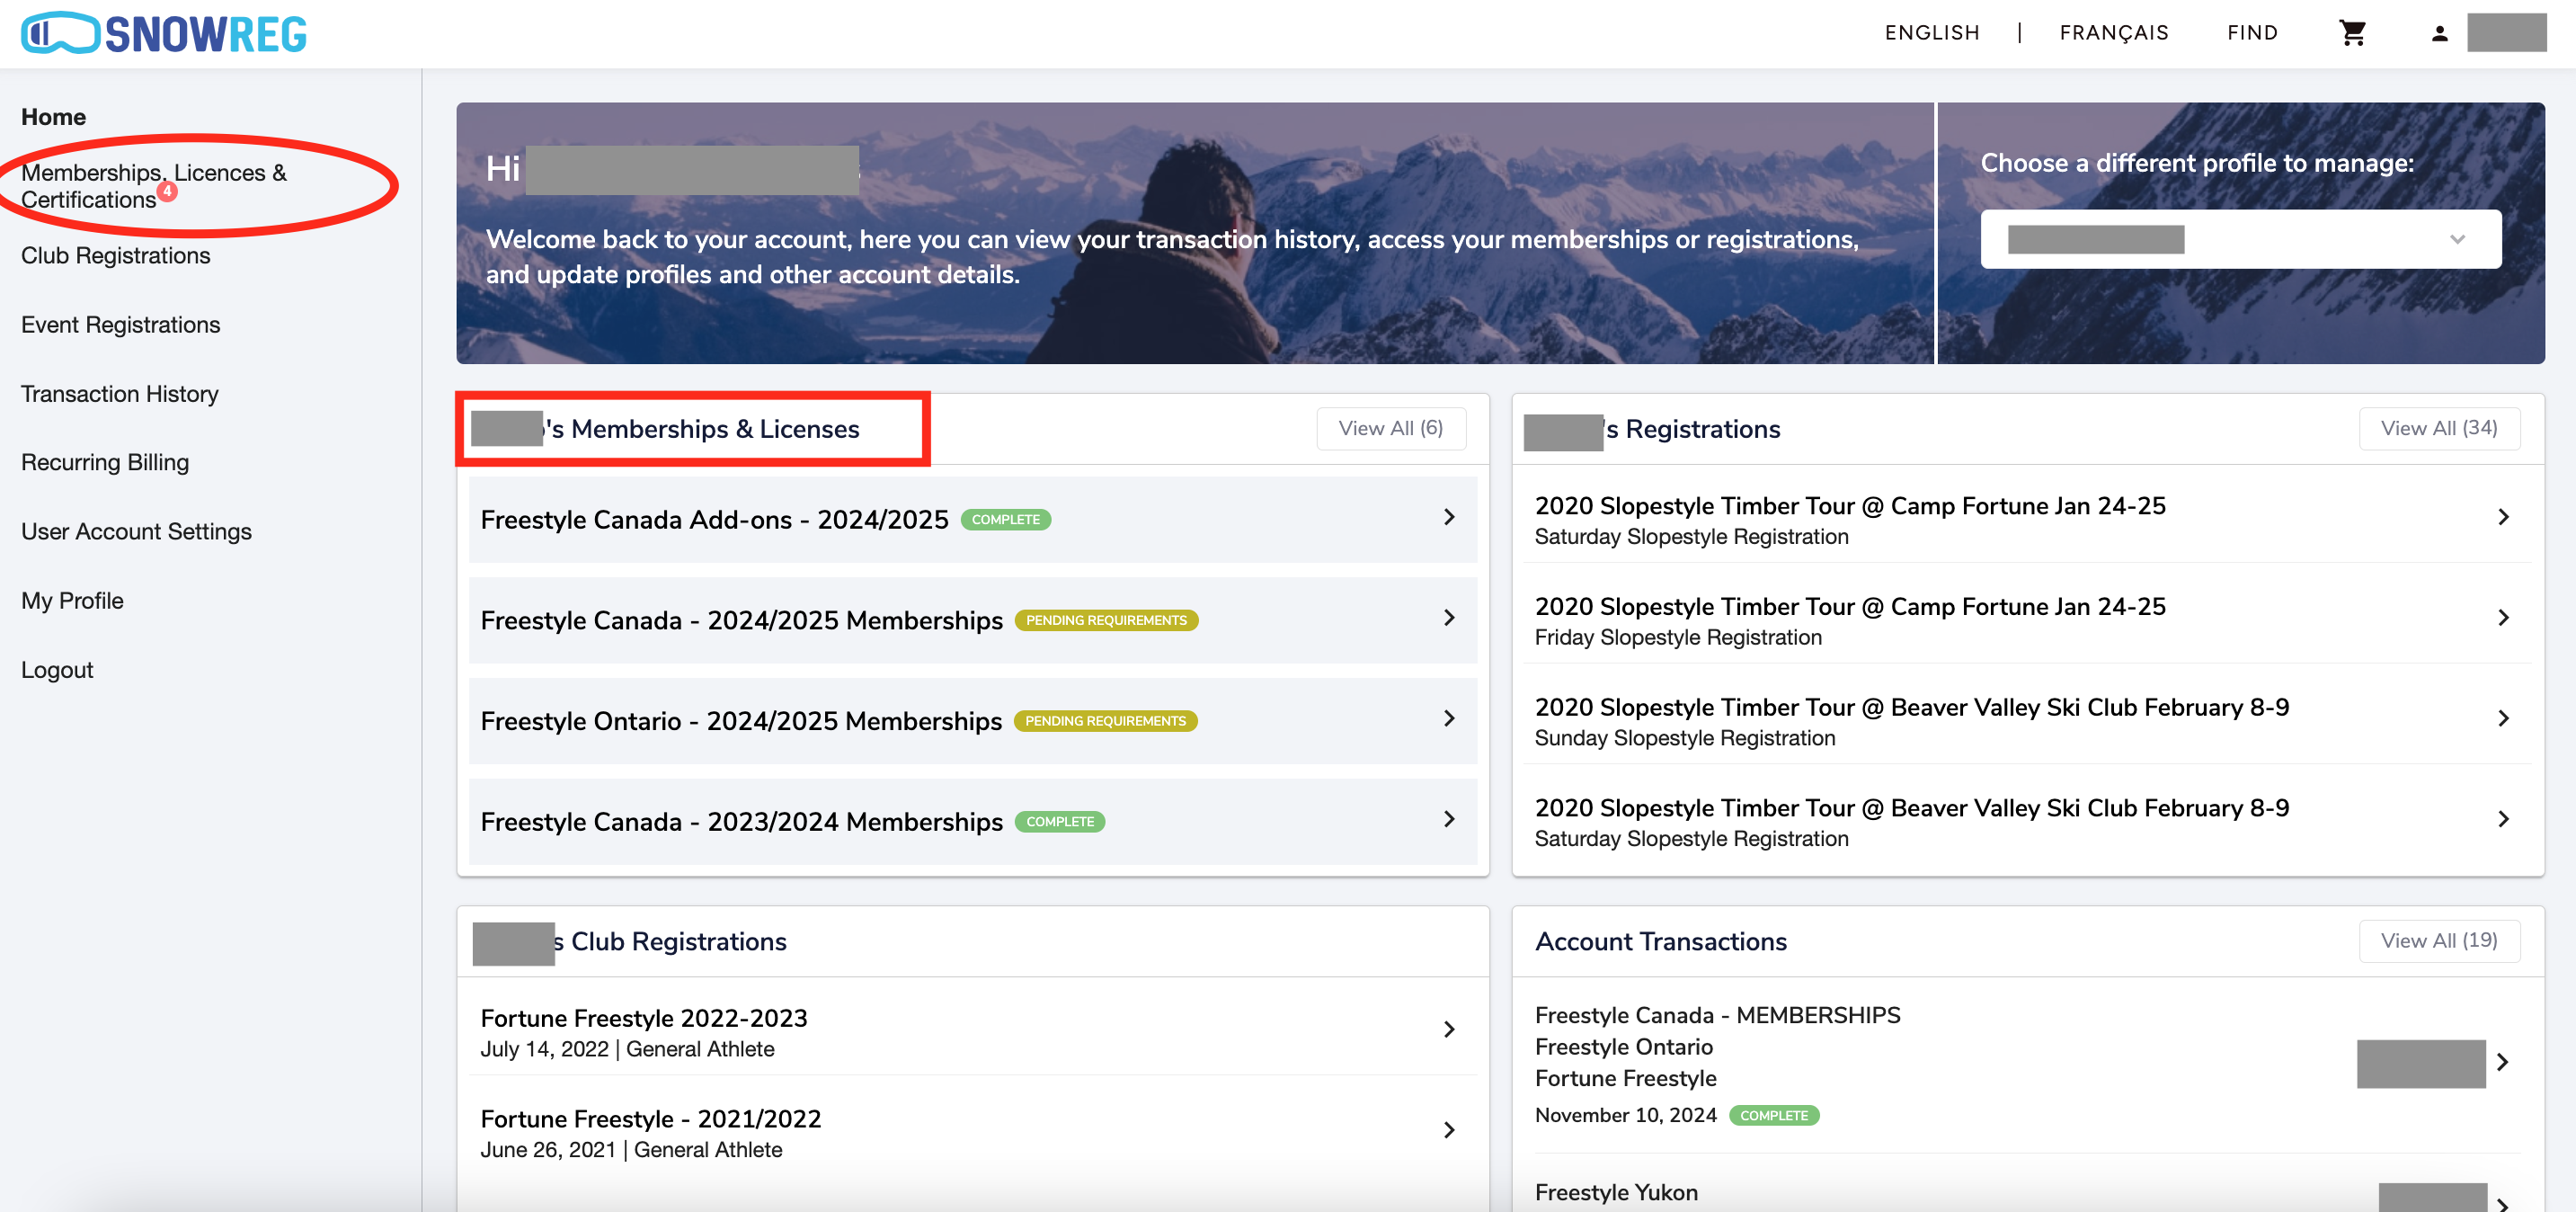Open Transaction History from sidebar

coord(119,393)
